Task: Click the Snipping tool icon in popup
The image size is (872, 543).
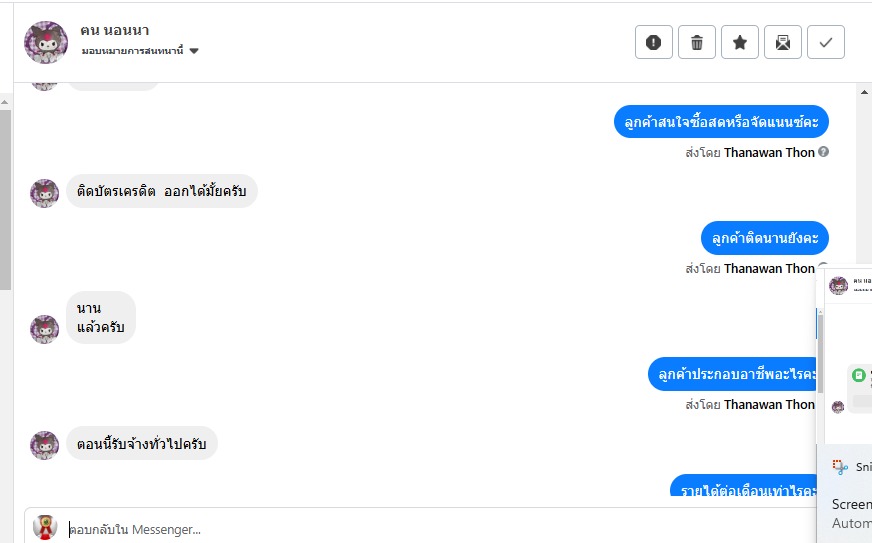Action: (x=840, y=467)
